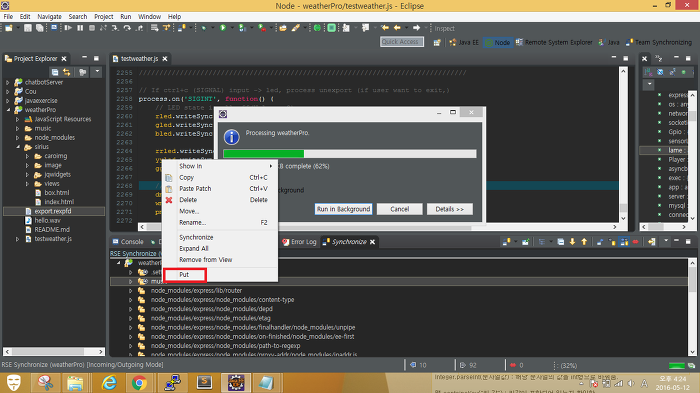700x393 pixels.
Task: Expand the node_modules folder
Action: (x=17, y=138)
